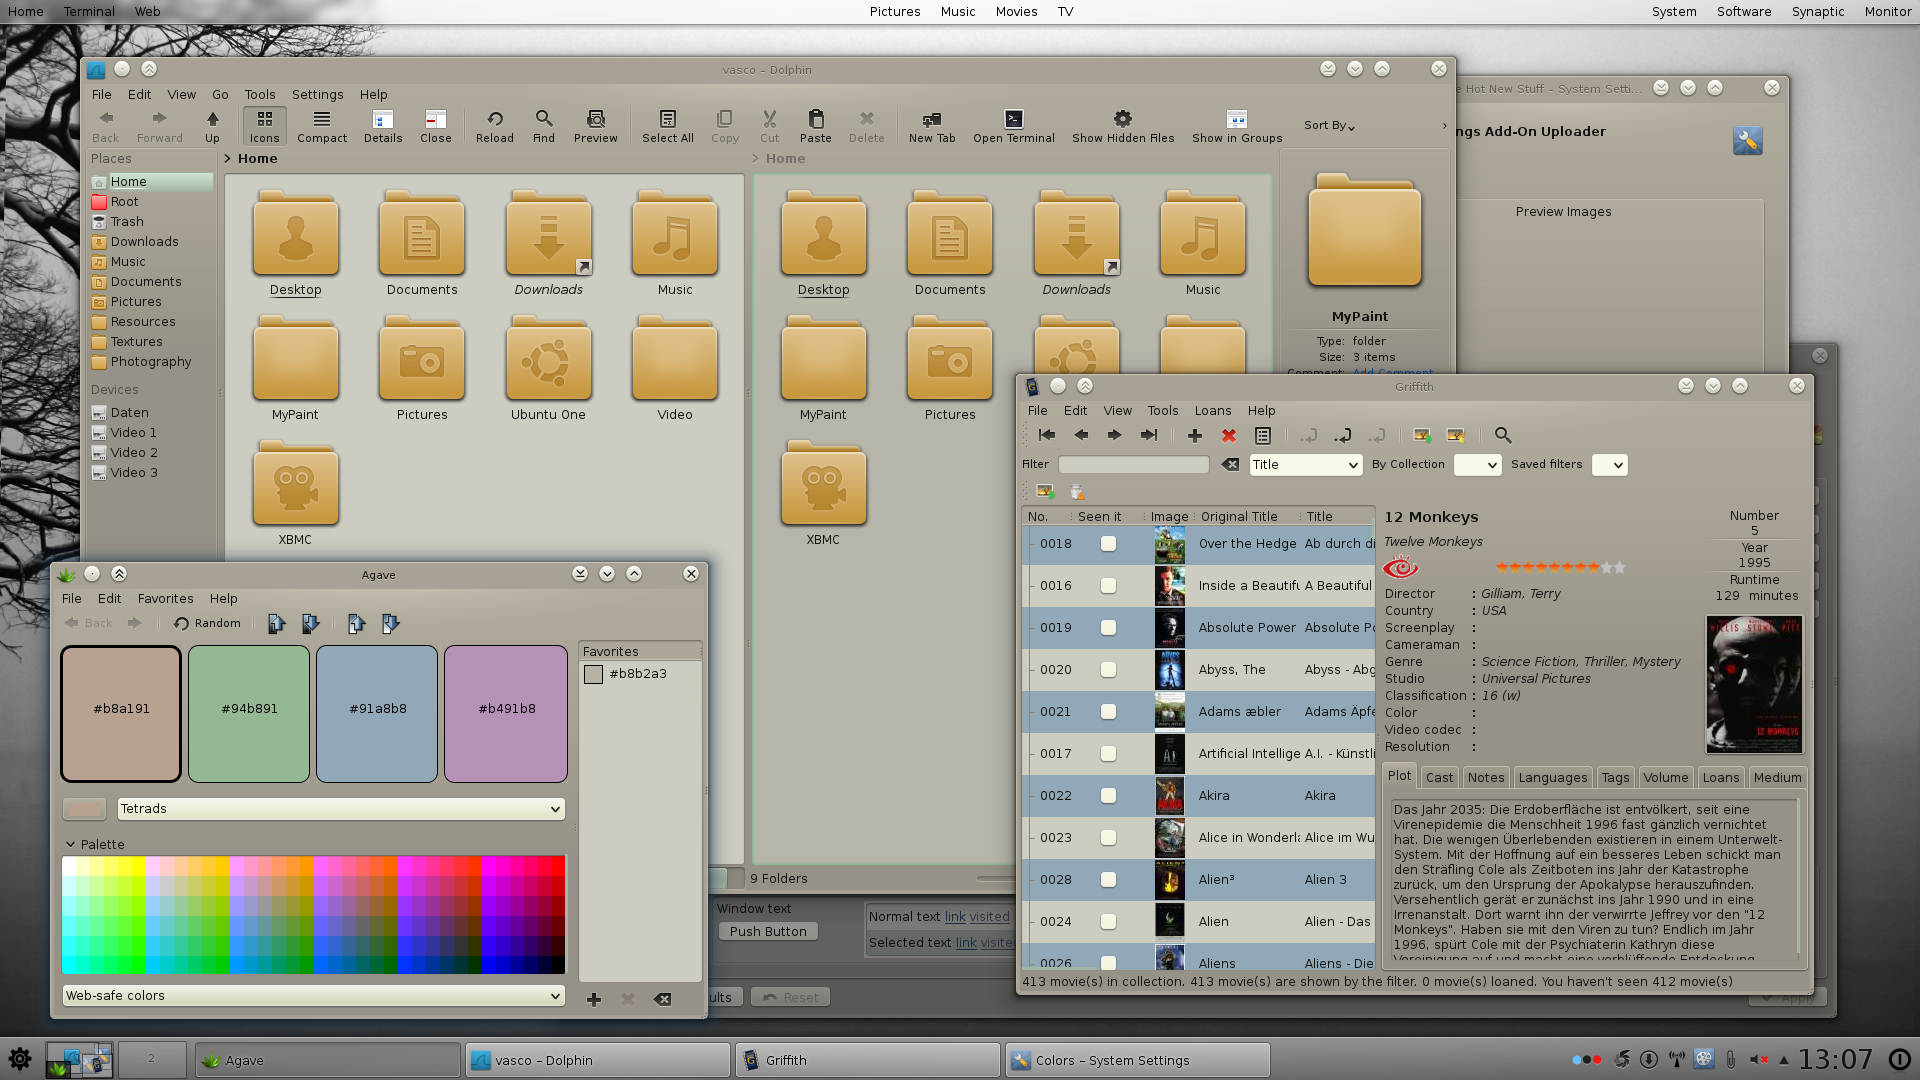Add favorite with plus icon in Agave
The height and width of the screenshot is (1080, 1920).
pos(594,1000)
